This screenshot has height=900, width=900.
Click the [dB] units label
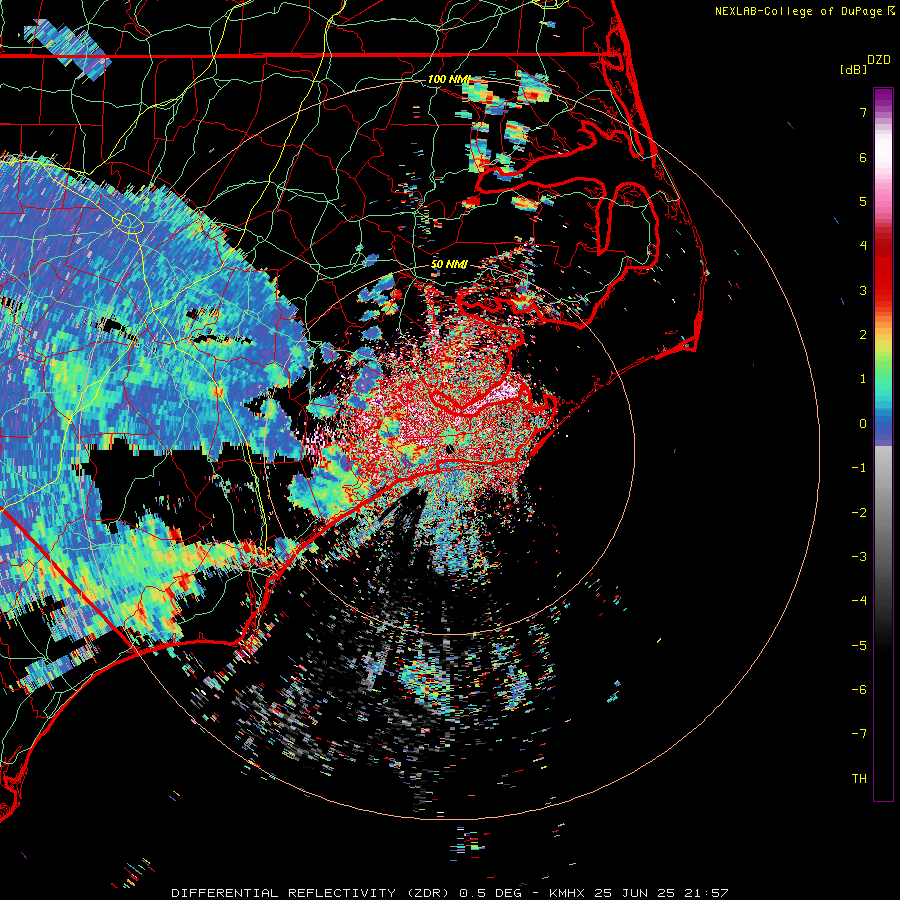click(853, 69)
